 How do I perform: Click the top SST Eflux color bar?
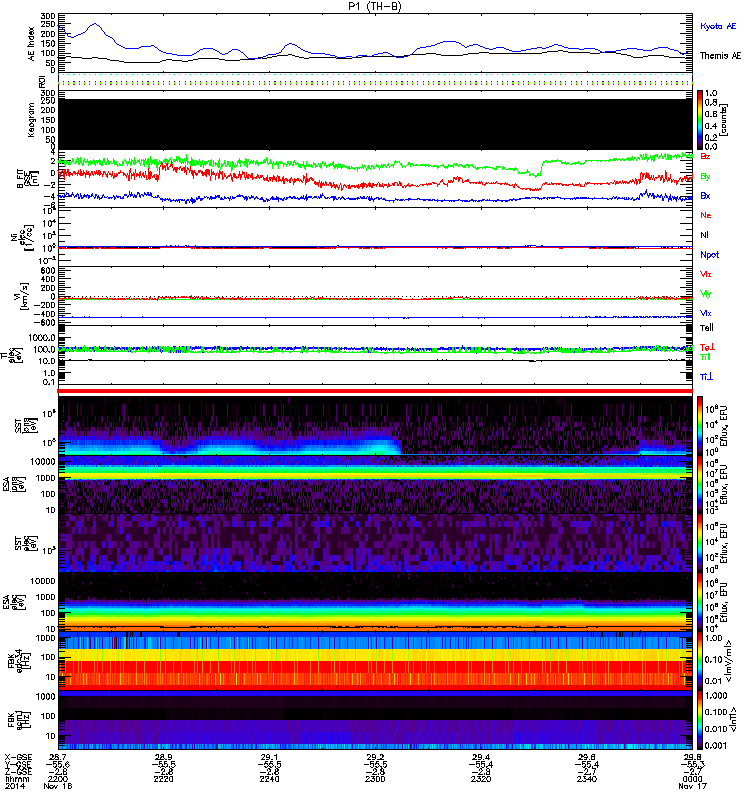(700, 426)
